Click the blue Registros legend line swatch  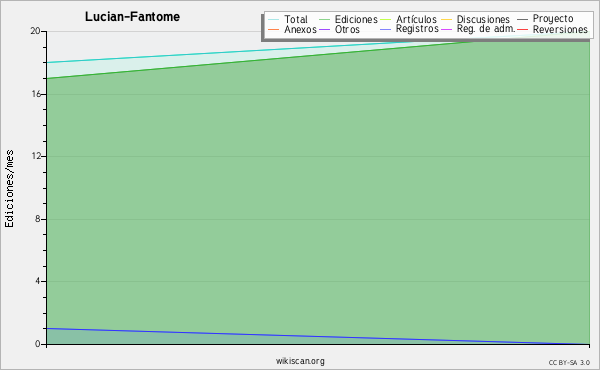coord(385,29)
